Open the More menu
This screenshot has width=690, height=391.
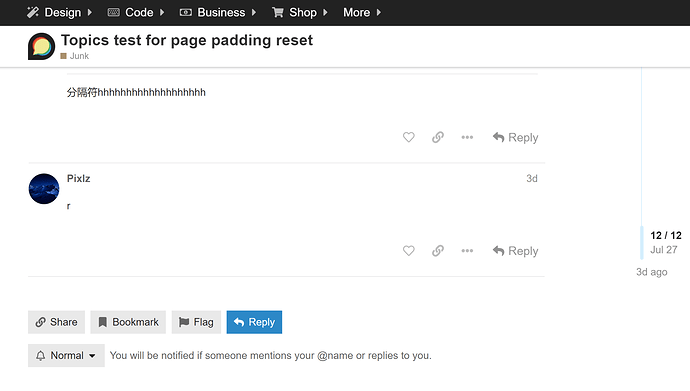coord(362,12)
